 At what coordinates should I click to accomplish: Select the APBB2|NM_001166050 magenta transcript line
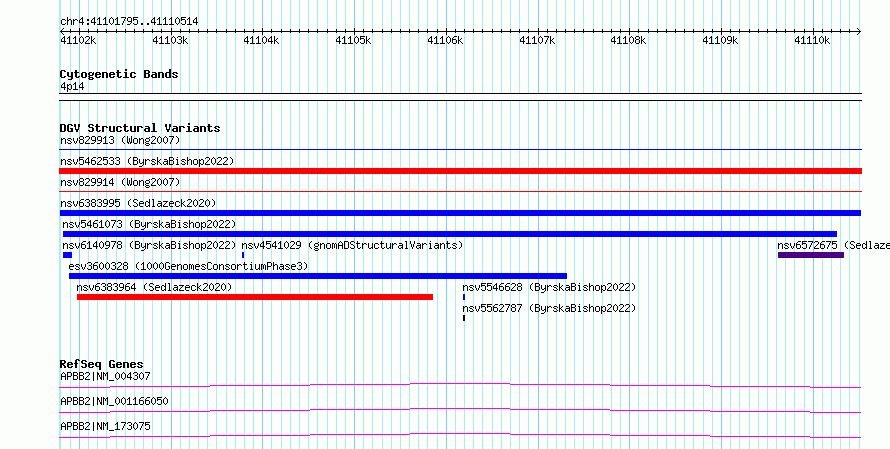click(460, 410)
